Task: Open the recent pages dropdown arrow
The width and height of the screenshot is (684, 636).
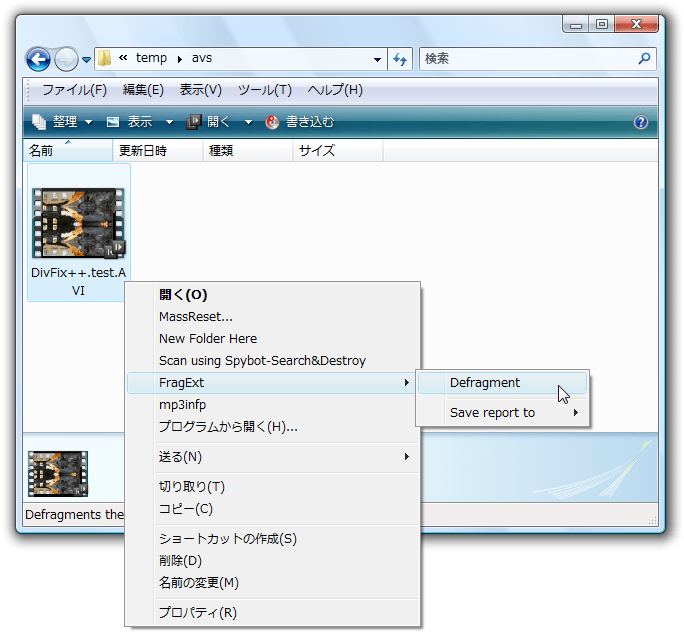Action: coord(86,59)
